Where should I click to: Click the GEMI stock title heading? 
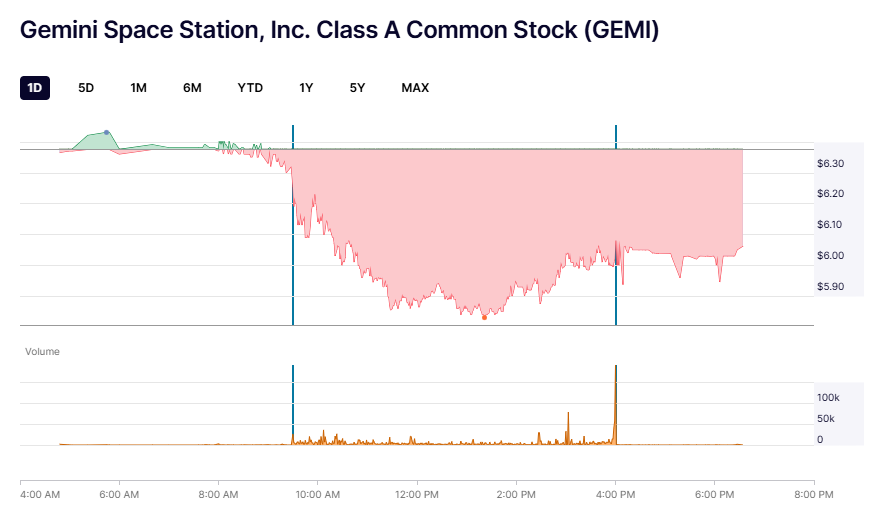pos(339,31)
